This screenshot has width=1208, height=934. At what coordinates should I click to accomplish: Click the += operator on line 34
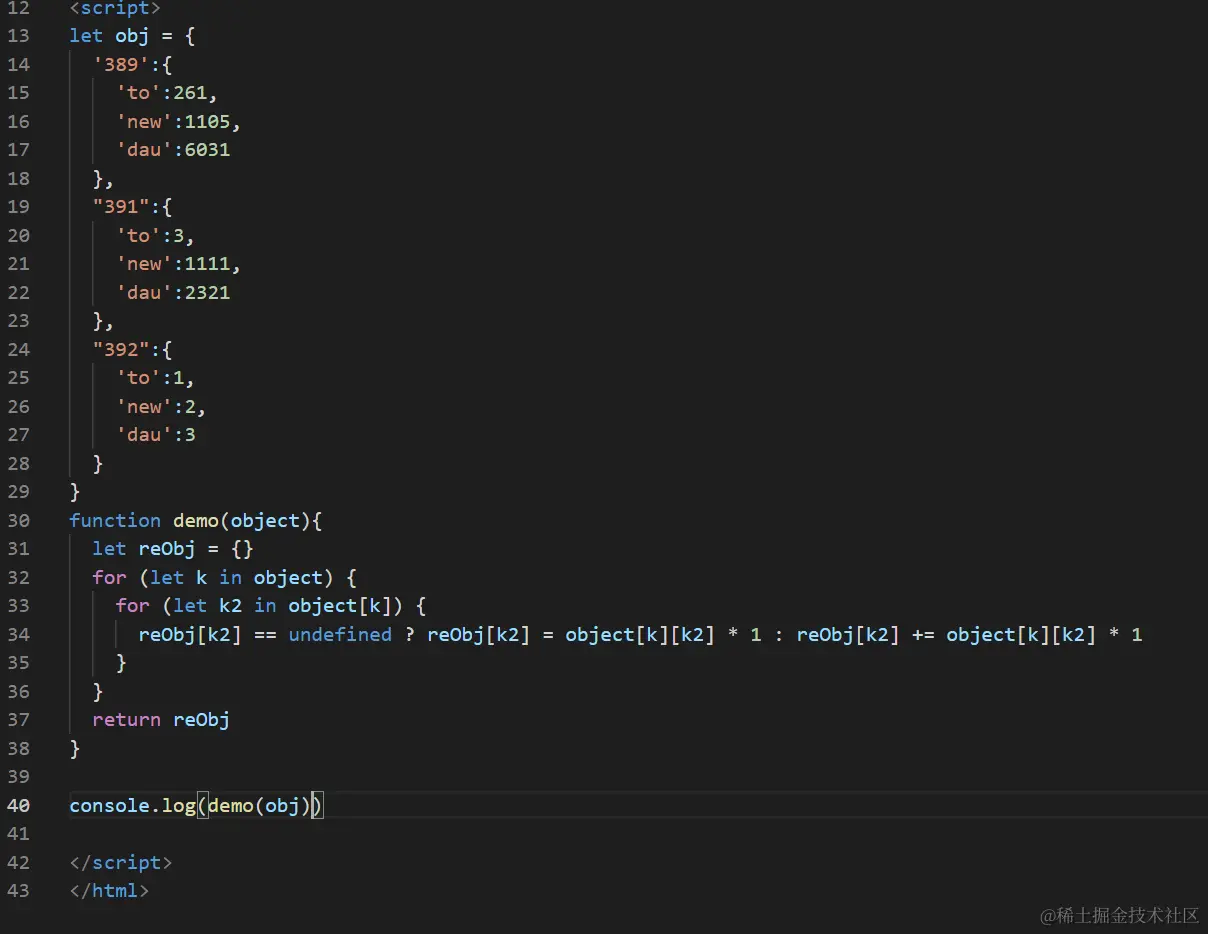pos(923,634)
